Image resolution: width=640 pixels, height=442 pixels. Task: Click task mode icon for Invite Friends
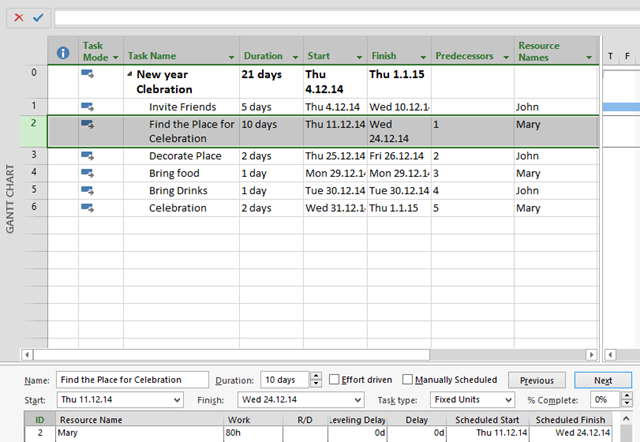coord(88,106)
